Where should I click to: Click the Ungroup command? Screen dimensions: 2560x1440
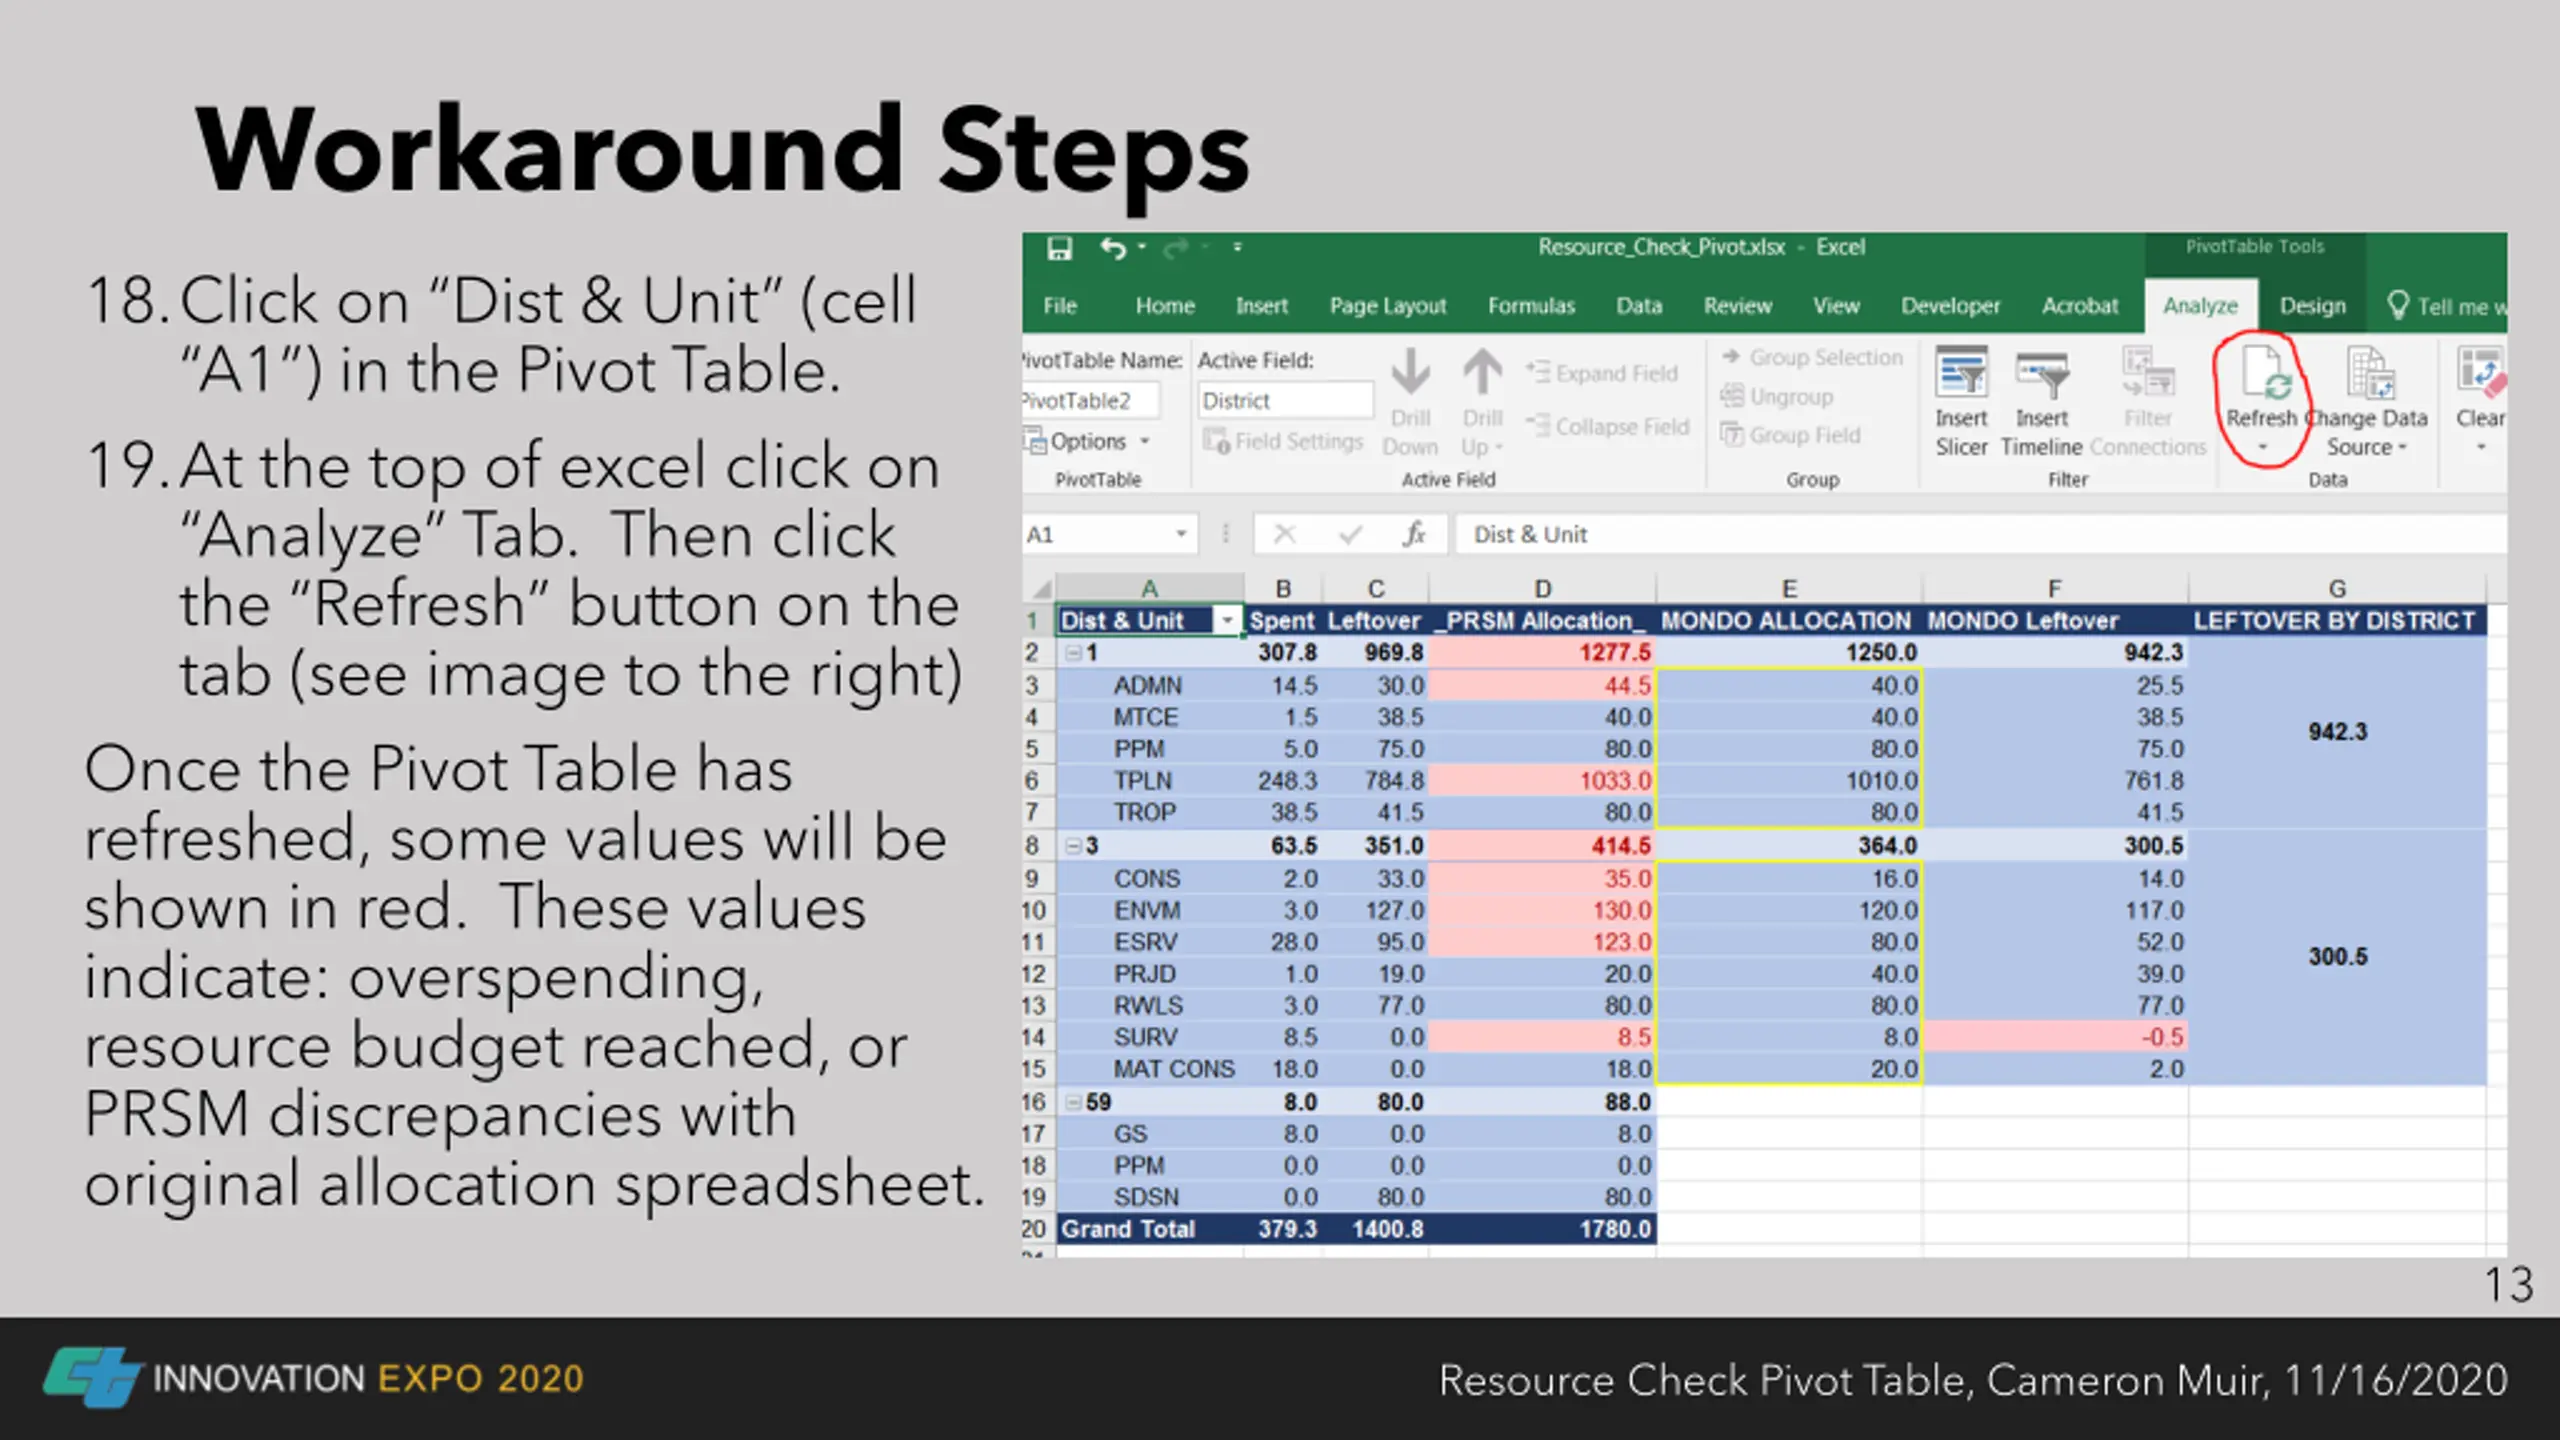pyautogui.click(x=1777, y=397)
